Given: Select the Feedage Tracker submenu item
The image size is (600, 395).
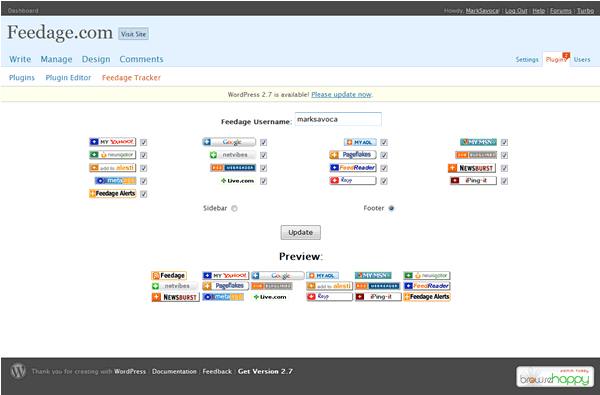Looking at the screenshot, I should [x=131, y=78].
